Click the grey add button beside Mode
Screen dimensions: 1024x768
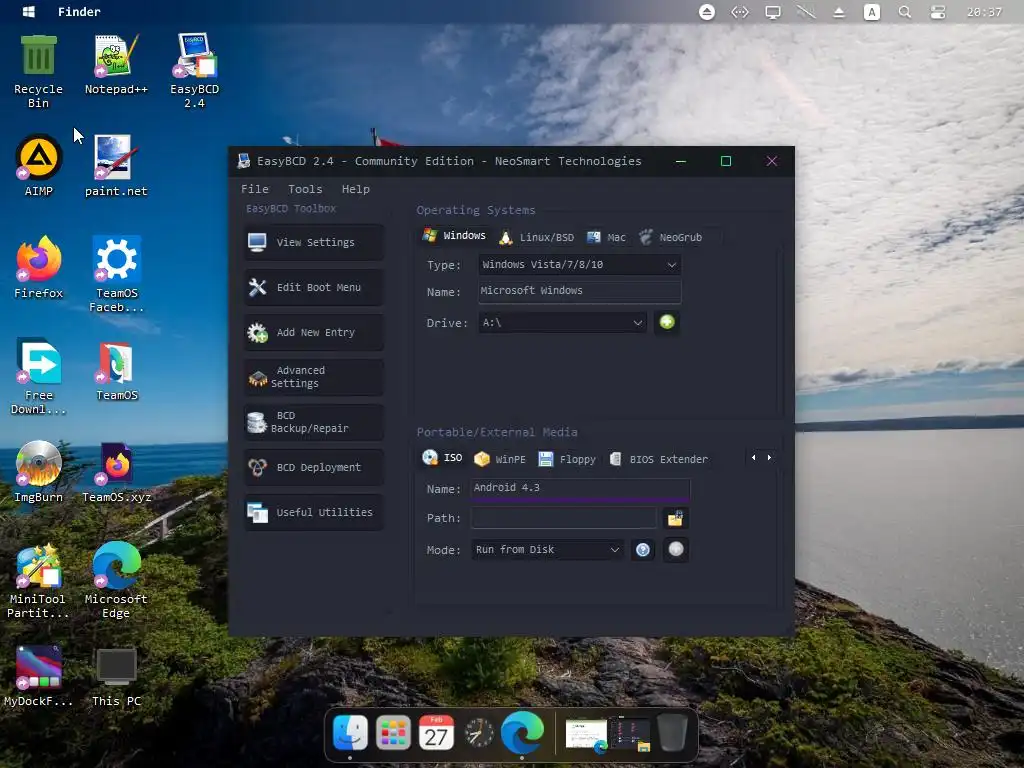676,549
